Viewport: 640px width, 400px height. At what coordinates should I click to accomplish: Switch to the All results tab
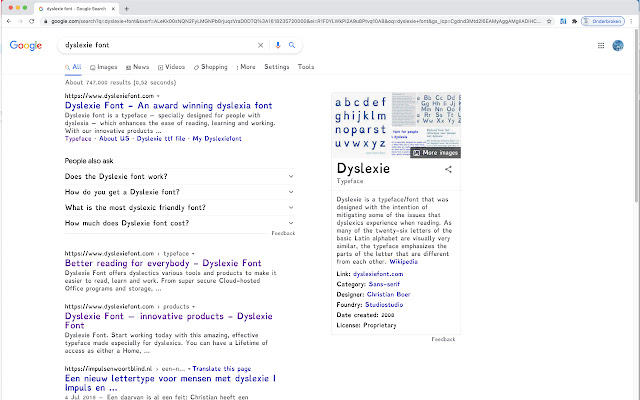pos(73,67)
